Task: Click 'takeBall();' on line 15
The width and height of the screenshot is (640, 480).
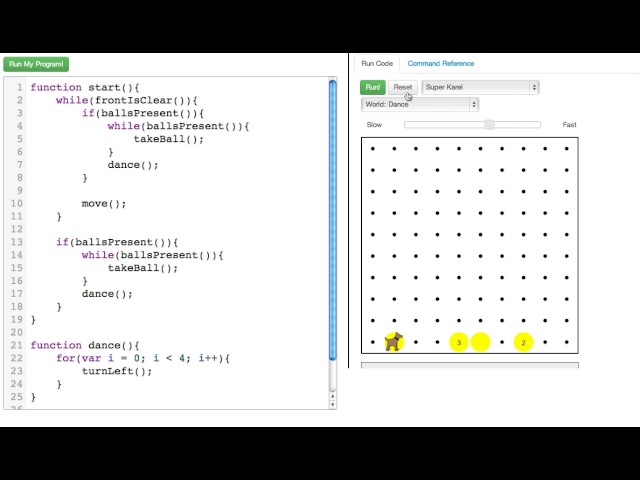Action: [x=143, y=268]
